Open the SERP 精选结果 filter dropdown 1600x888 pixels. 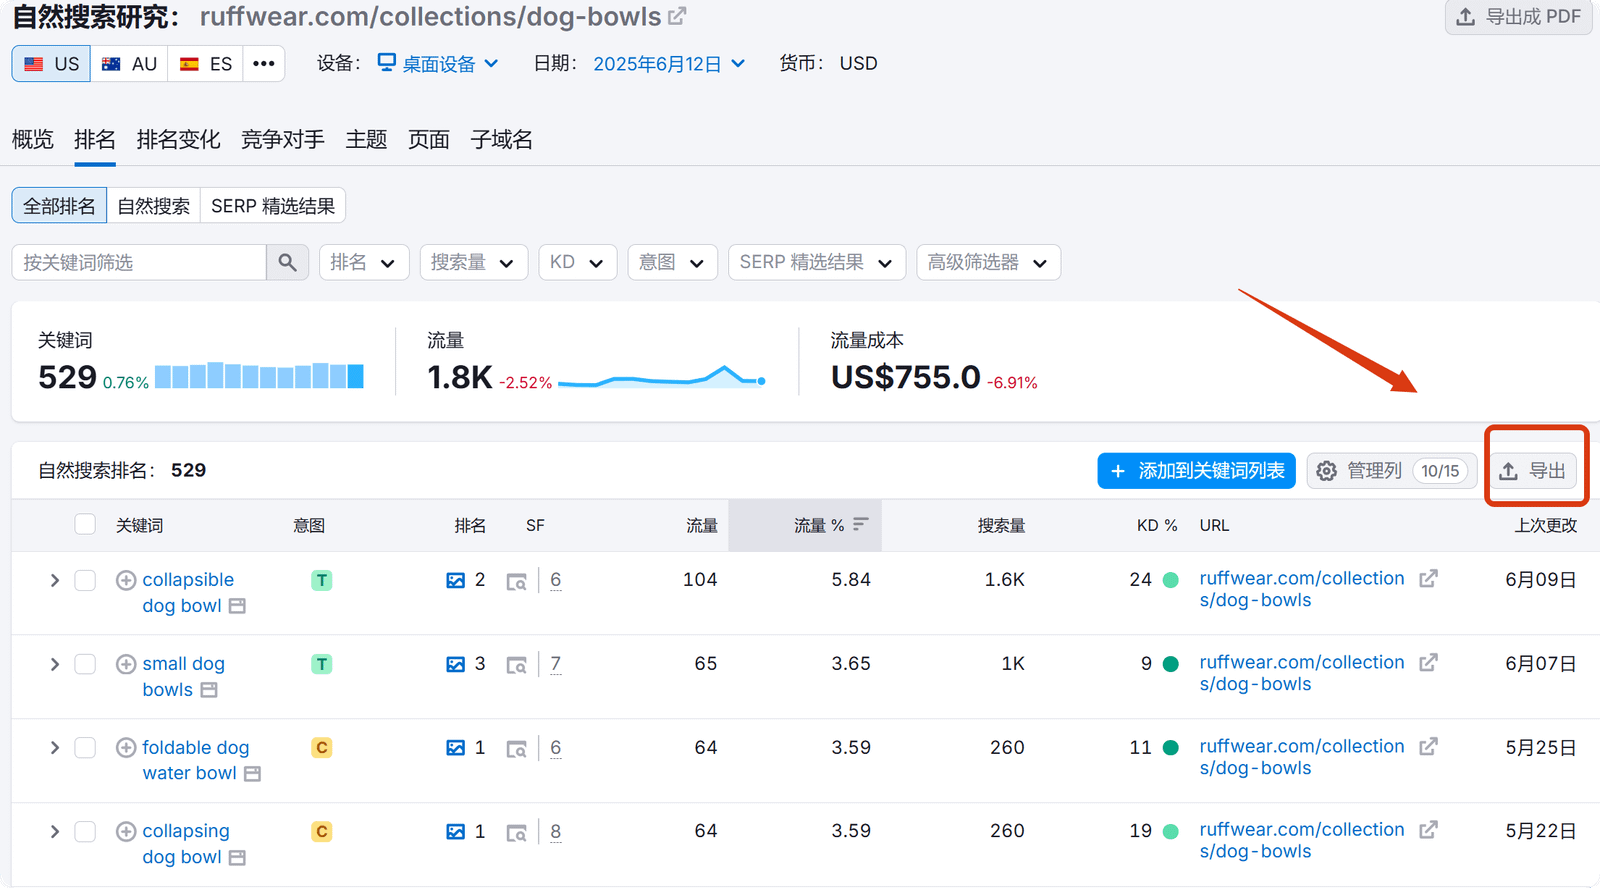(x=817, y=262)
